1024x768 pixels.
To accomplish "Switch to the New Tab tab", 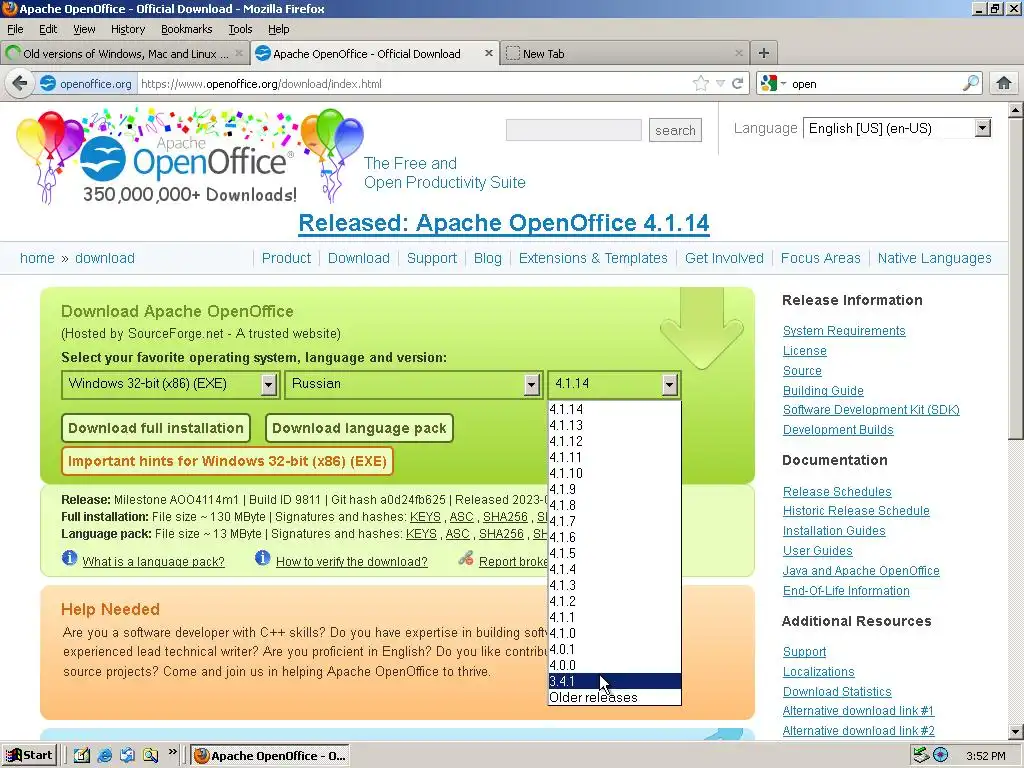I will click(625, 54).
